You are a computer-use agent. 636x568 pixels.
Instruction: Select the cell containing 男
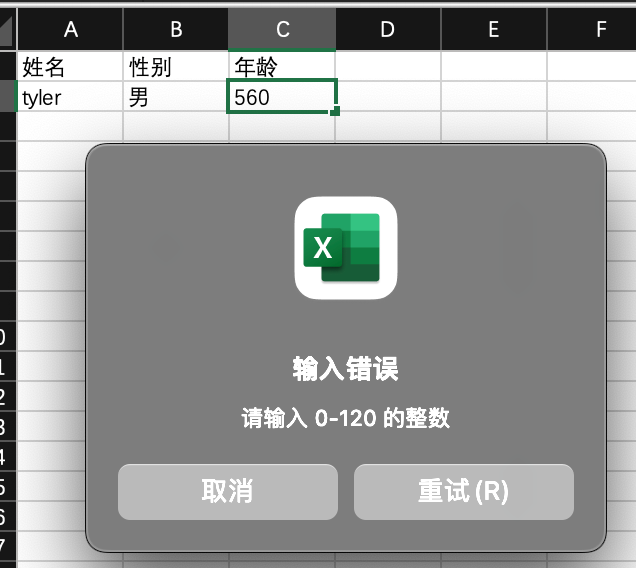[x=176, y=97]
